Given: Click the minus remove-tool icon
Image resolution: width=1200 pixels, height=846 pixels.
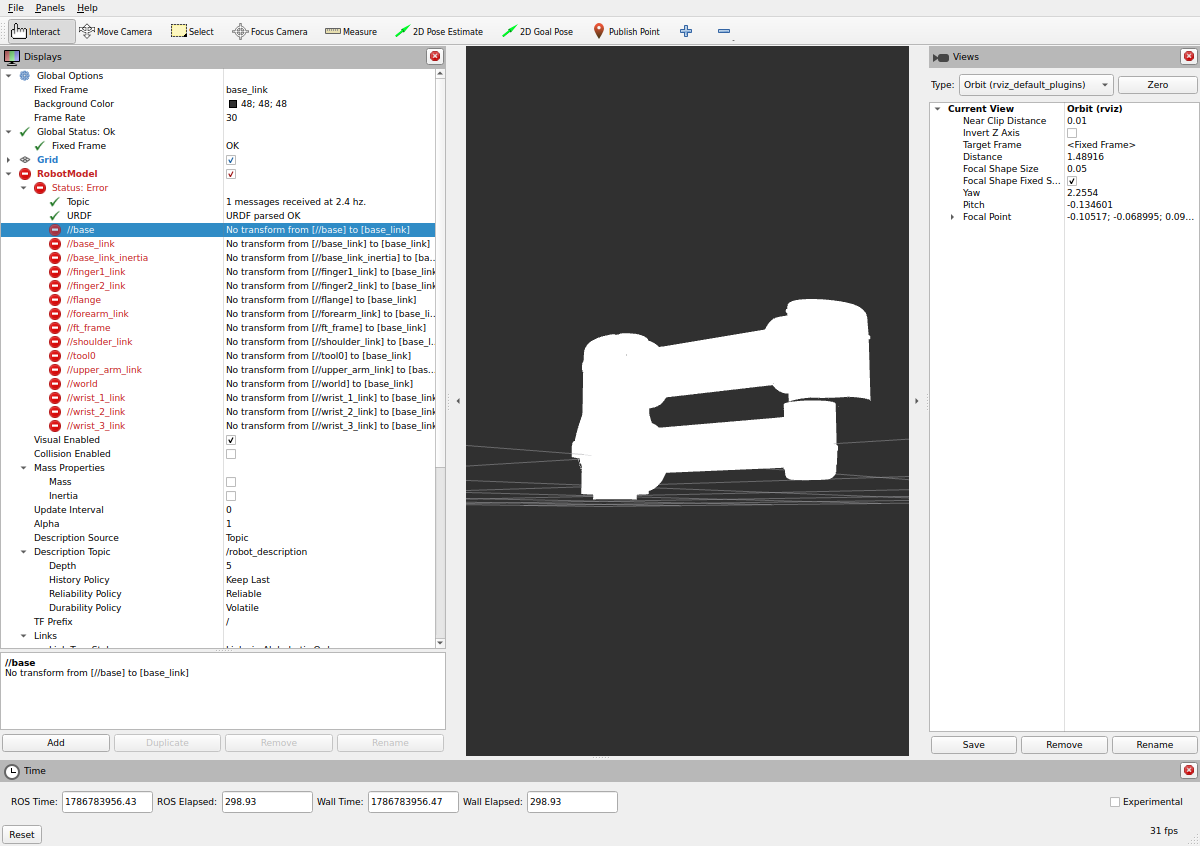Looking at the screenshot, I should pyautogui.click(x=724, y=31).
